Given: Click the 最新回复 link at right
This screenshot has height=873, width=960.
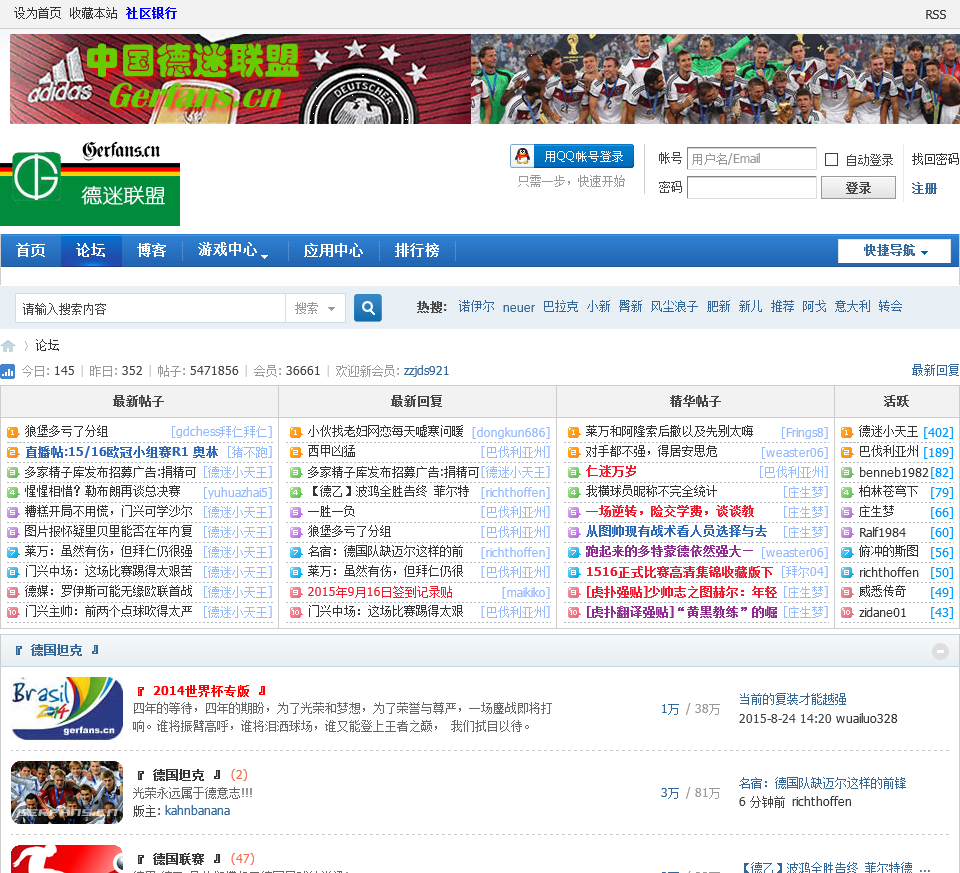Looking at the screenshot, I should (x=935, y=370).
